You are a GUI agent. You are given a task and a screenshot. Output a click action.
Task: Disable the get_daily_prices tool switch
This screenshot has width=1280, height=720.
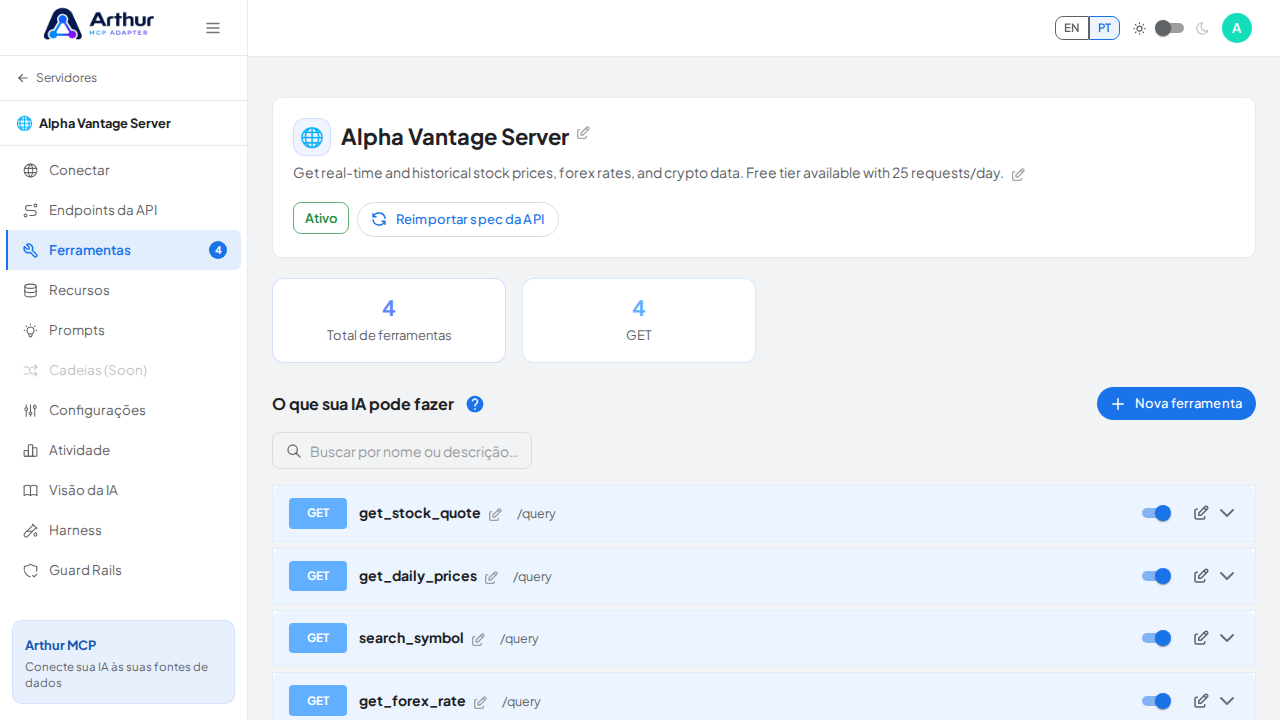click(1157, 576)
